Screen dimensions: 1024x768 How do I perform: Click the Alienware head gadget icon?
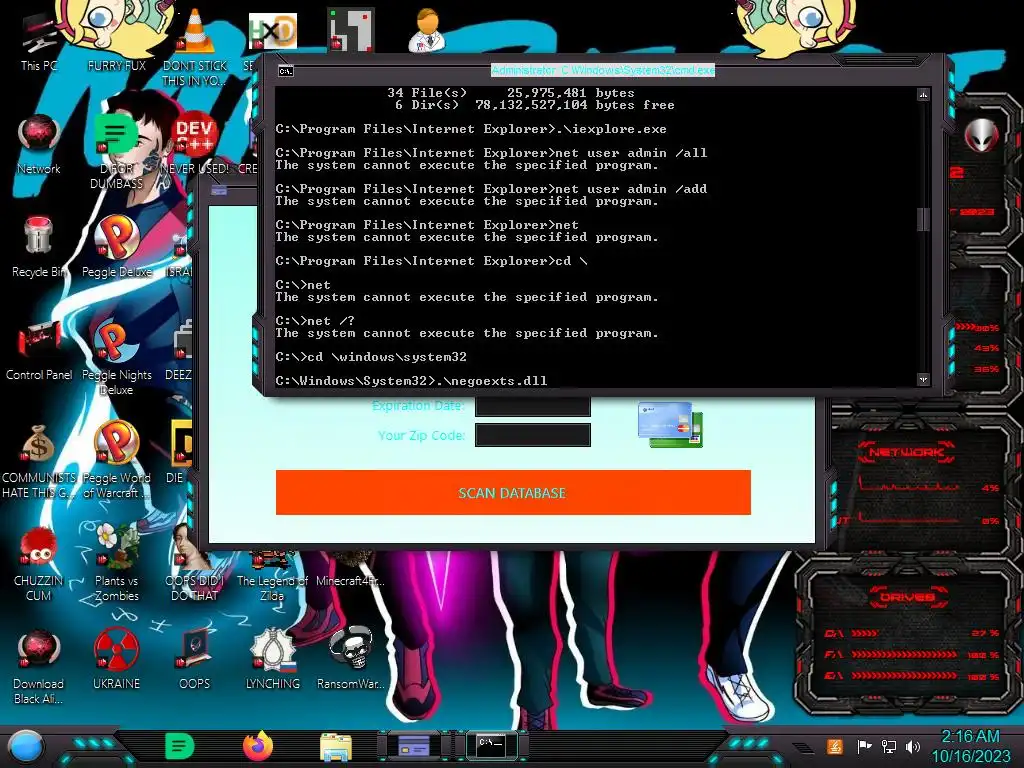click(x=980, y=135)
